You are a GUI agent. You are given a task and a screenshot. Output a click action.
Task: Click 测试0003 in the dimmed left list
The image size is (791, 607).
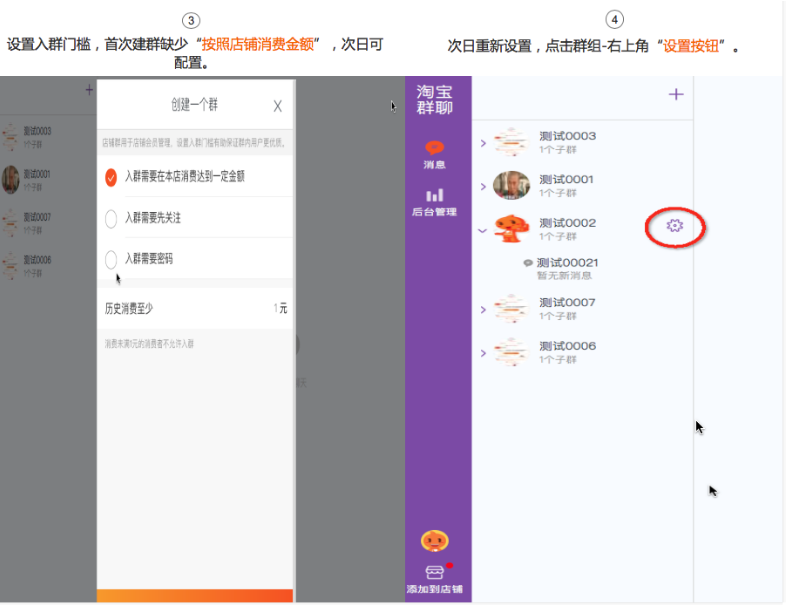coord(38,131)
